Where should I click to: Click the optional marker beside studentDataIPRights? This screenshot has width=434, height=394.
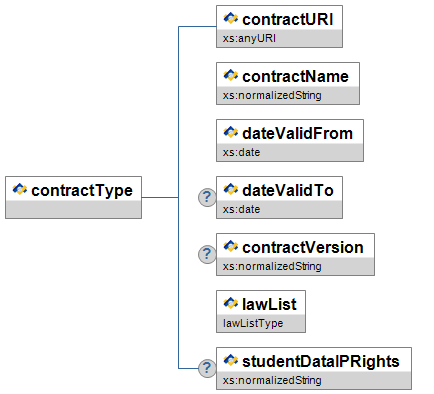[x=207, y=368]
